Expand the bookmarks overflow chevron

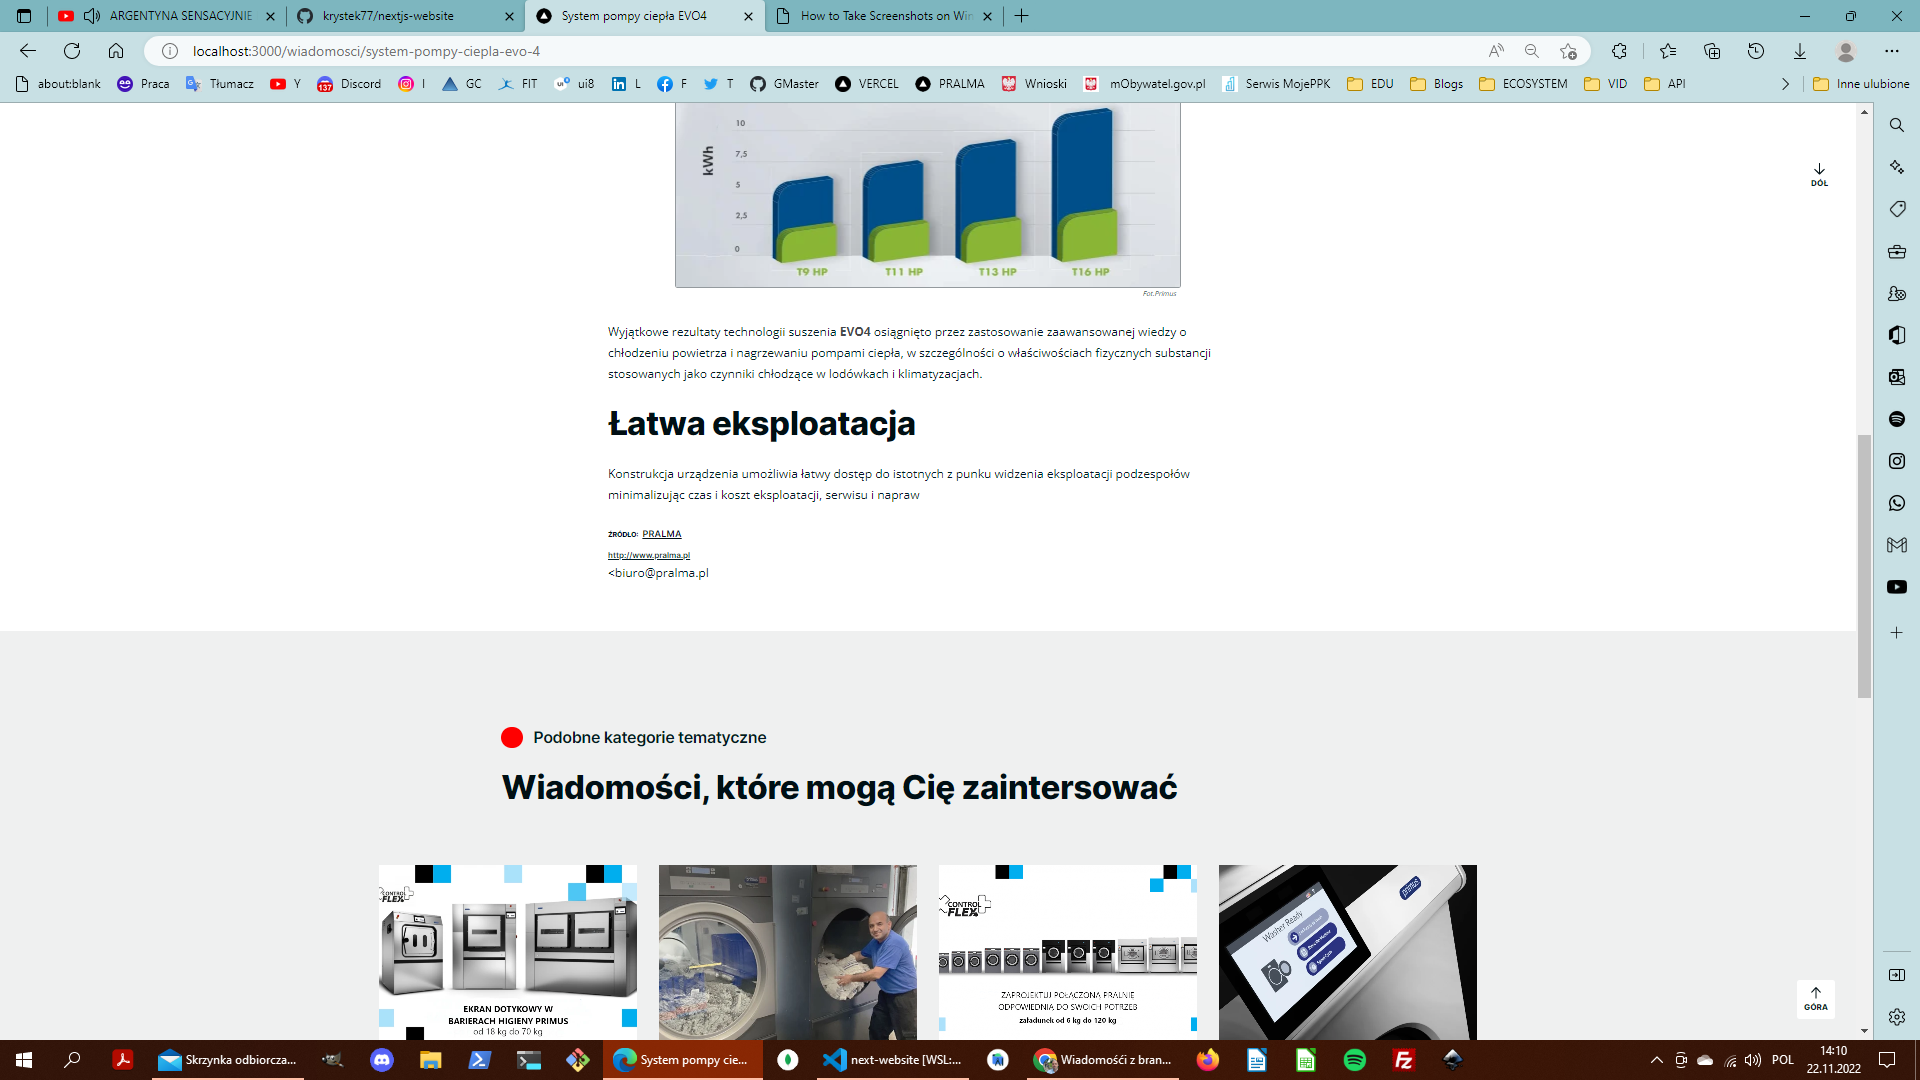click(x=1786, y=84)
